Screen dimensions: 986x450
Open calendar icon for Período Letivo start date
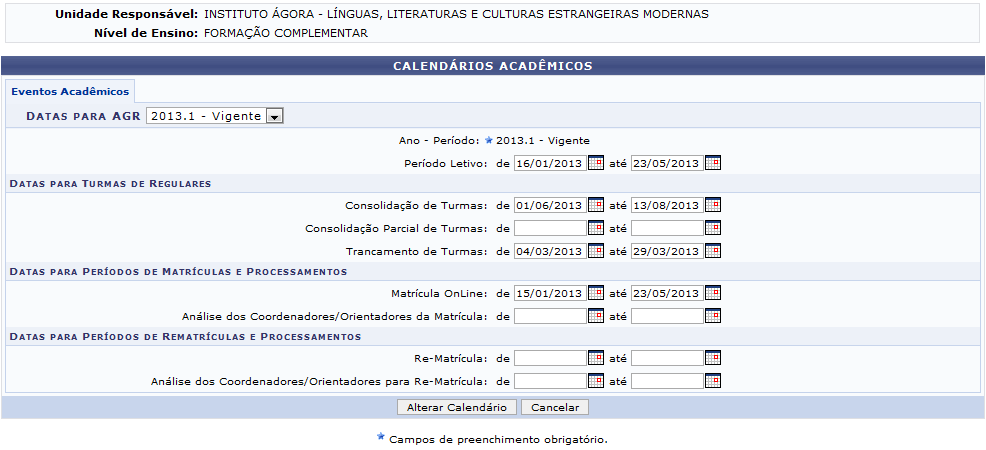[x=595, y=163]
